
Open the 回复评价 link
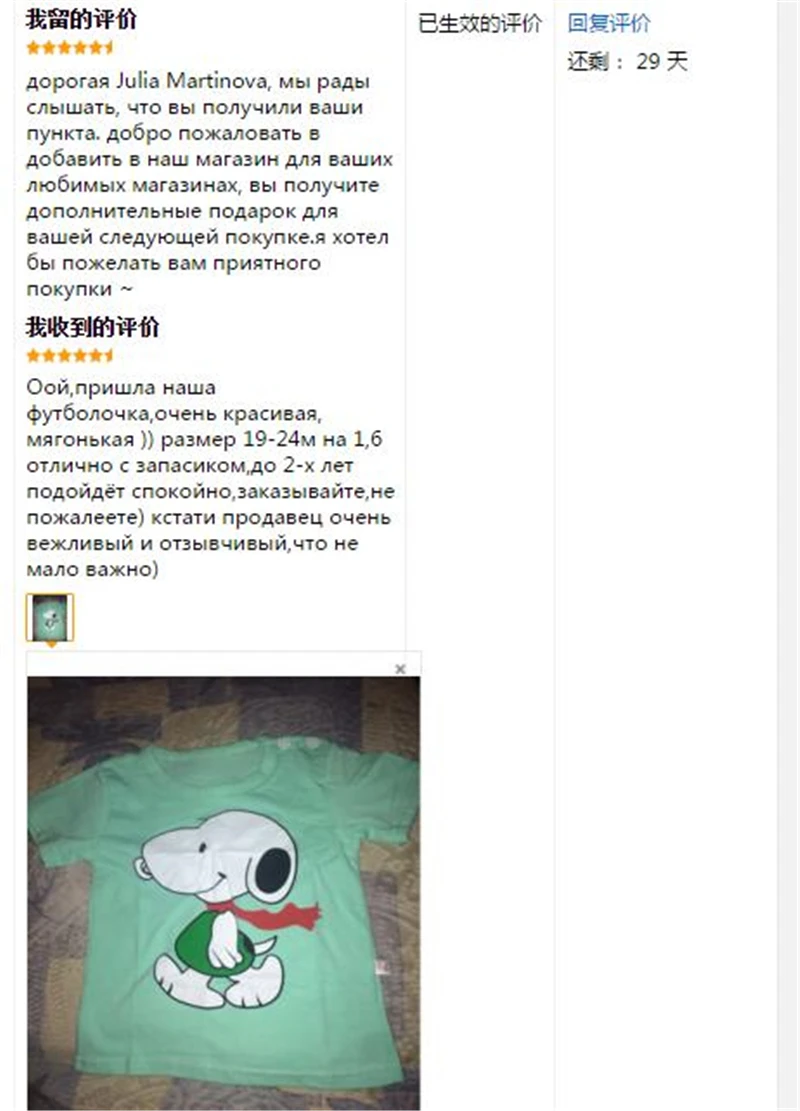tap(609, 23)
